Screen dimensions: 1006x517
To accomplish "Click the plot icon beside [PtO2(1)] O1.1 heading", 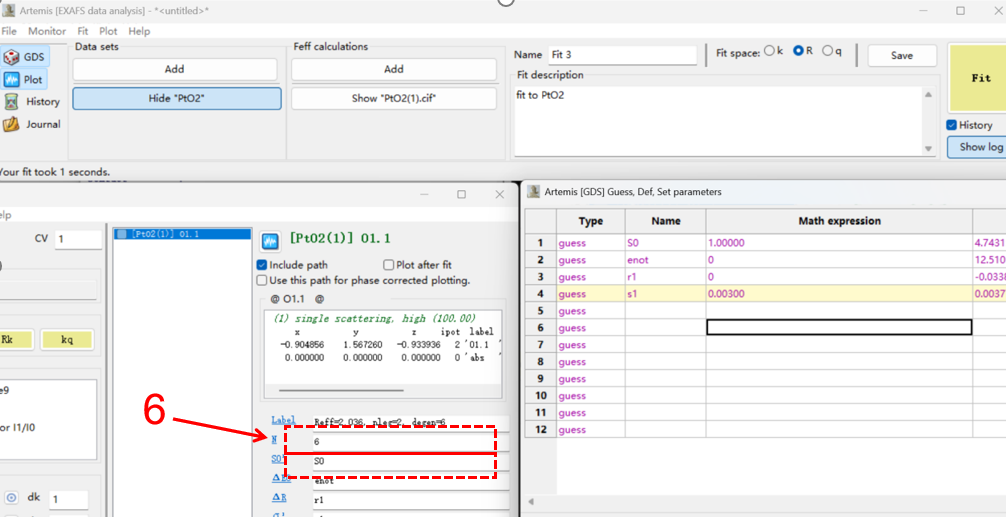I will [x=269, y=241].
